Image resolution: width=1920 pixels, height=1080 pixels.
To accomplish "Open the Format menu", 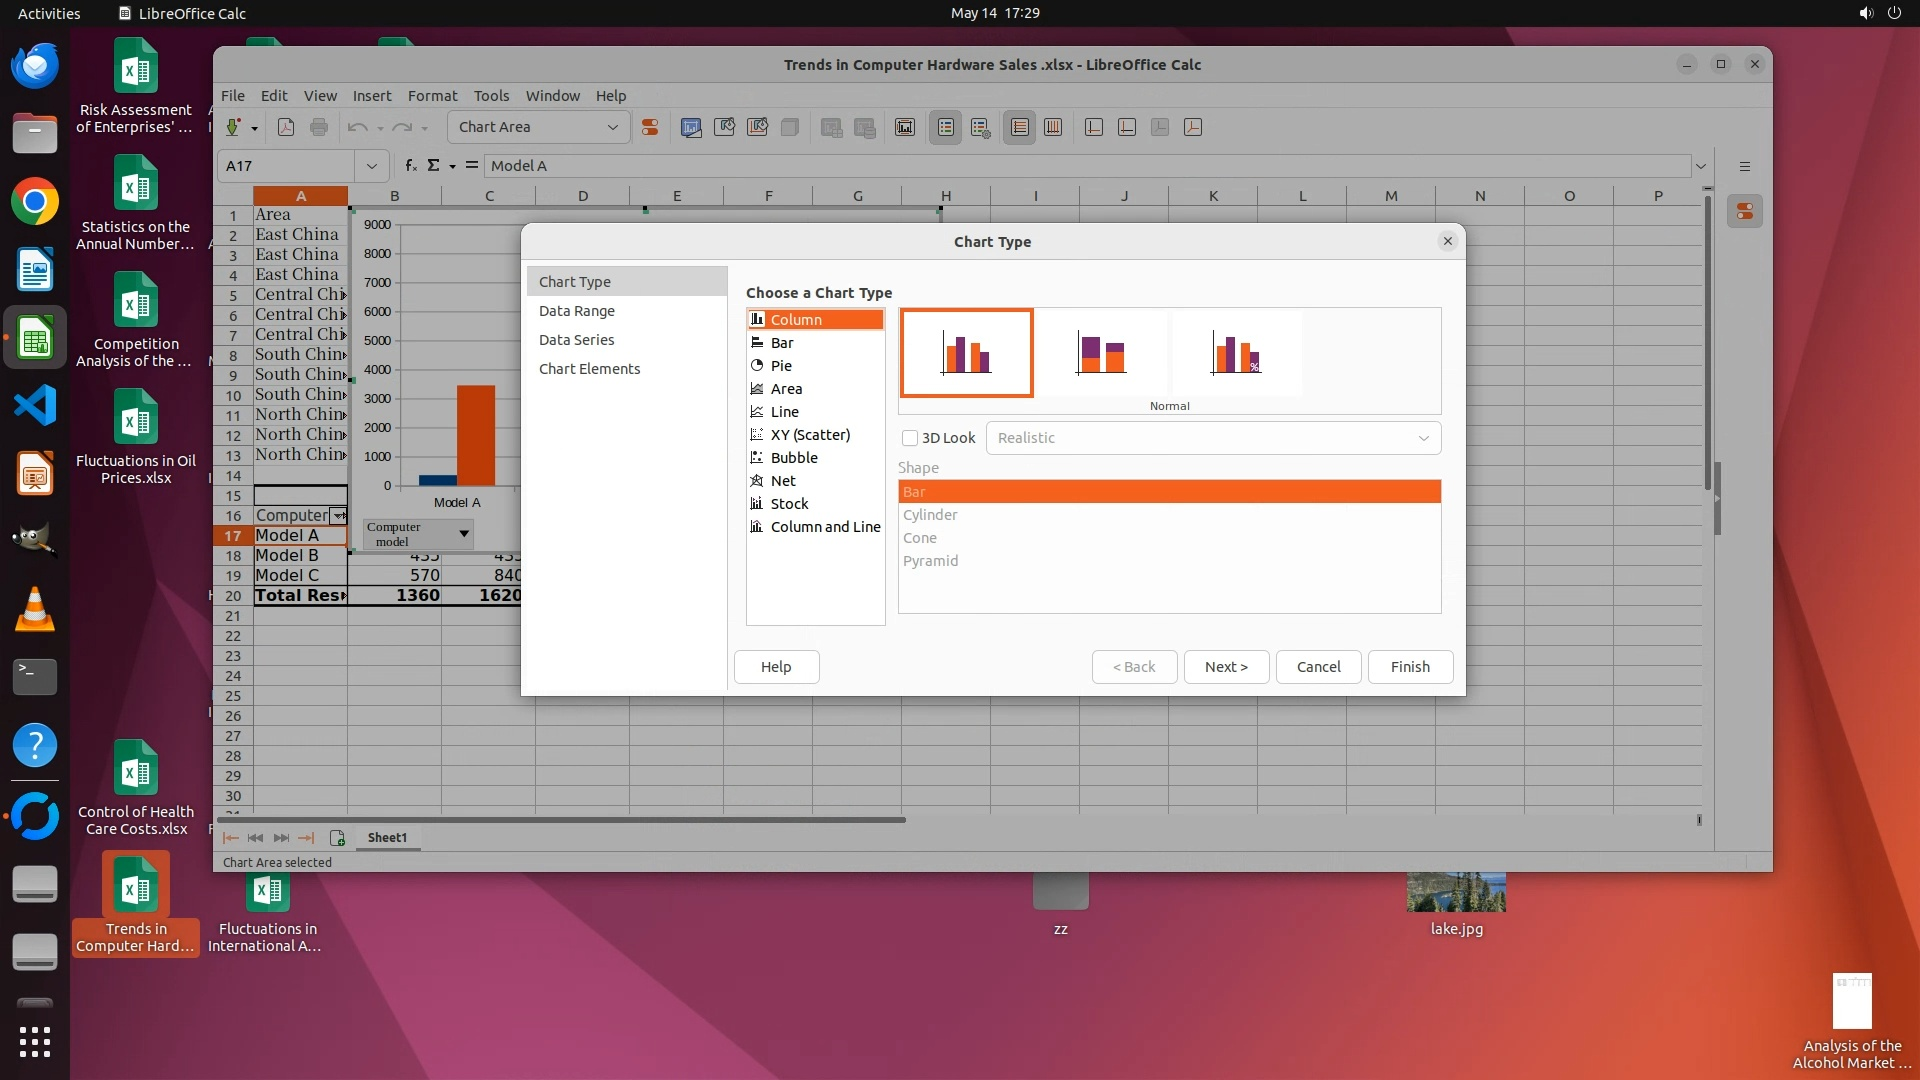I will (x=432, y=96).
